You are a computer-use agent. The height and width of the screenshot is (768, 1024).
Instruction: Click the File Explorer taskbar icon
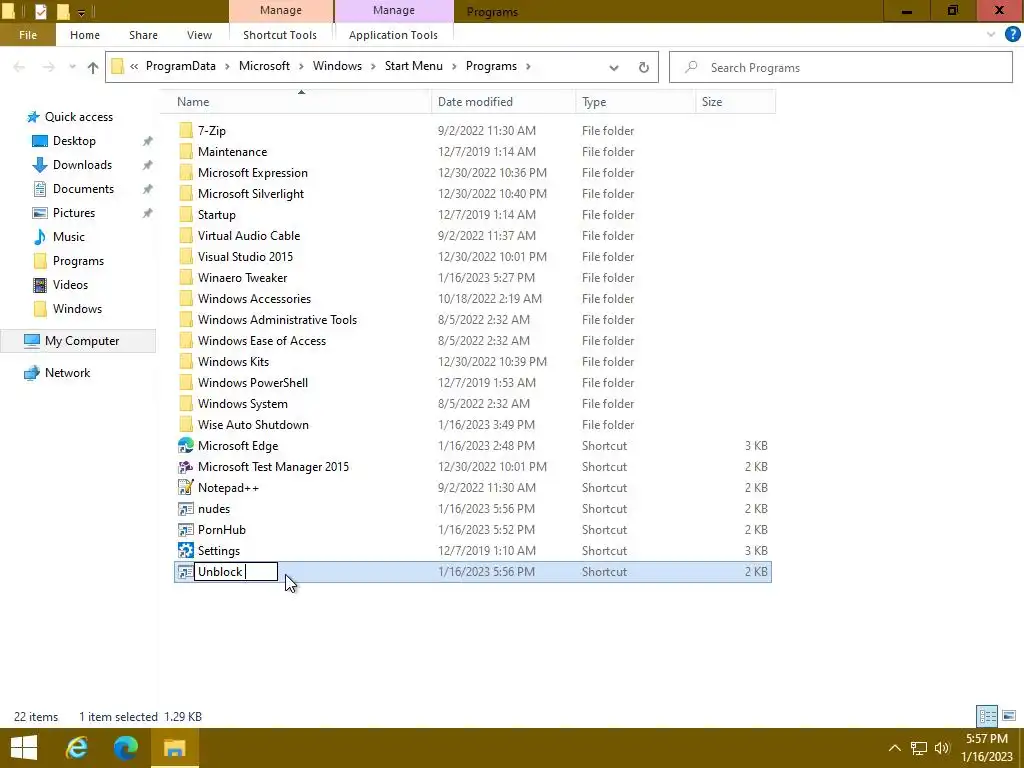pyautogui.click(x=174, y=748)
